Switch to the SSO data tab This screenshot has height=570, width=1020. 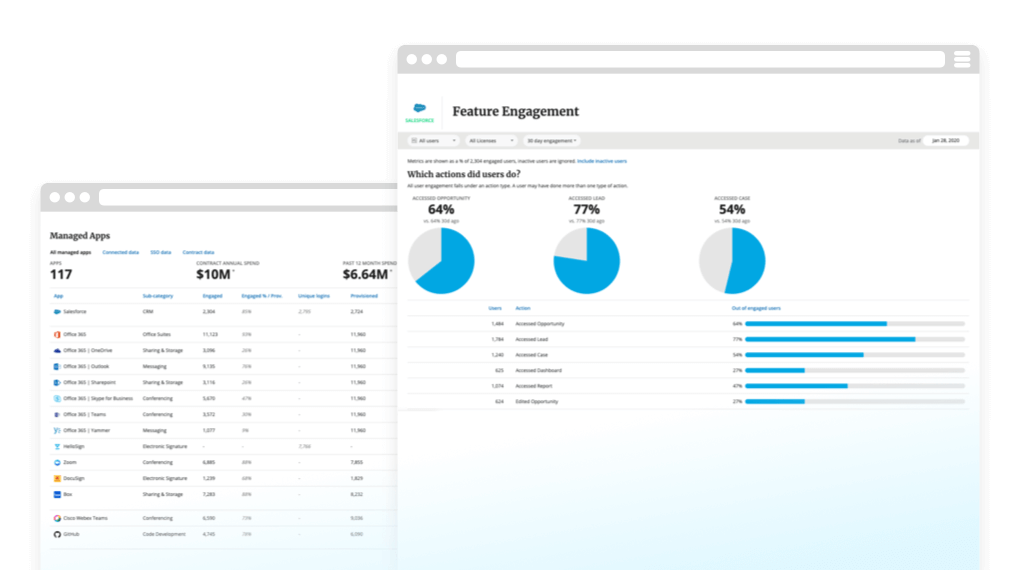161,252
